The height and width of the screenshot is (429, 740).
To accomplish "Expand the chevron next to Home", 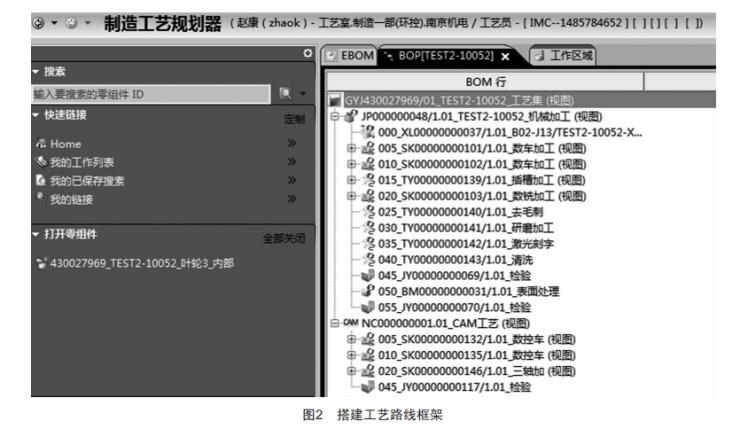I will click(292, 143).
